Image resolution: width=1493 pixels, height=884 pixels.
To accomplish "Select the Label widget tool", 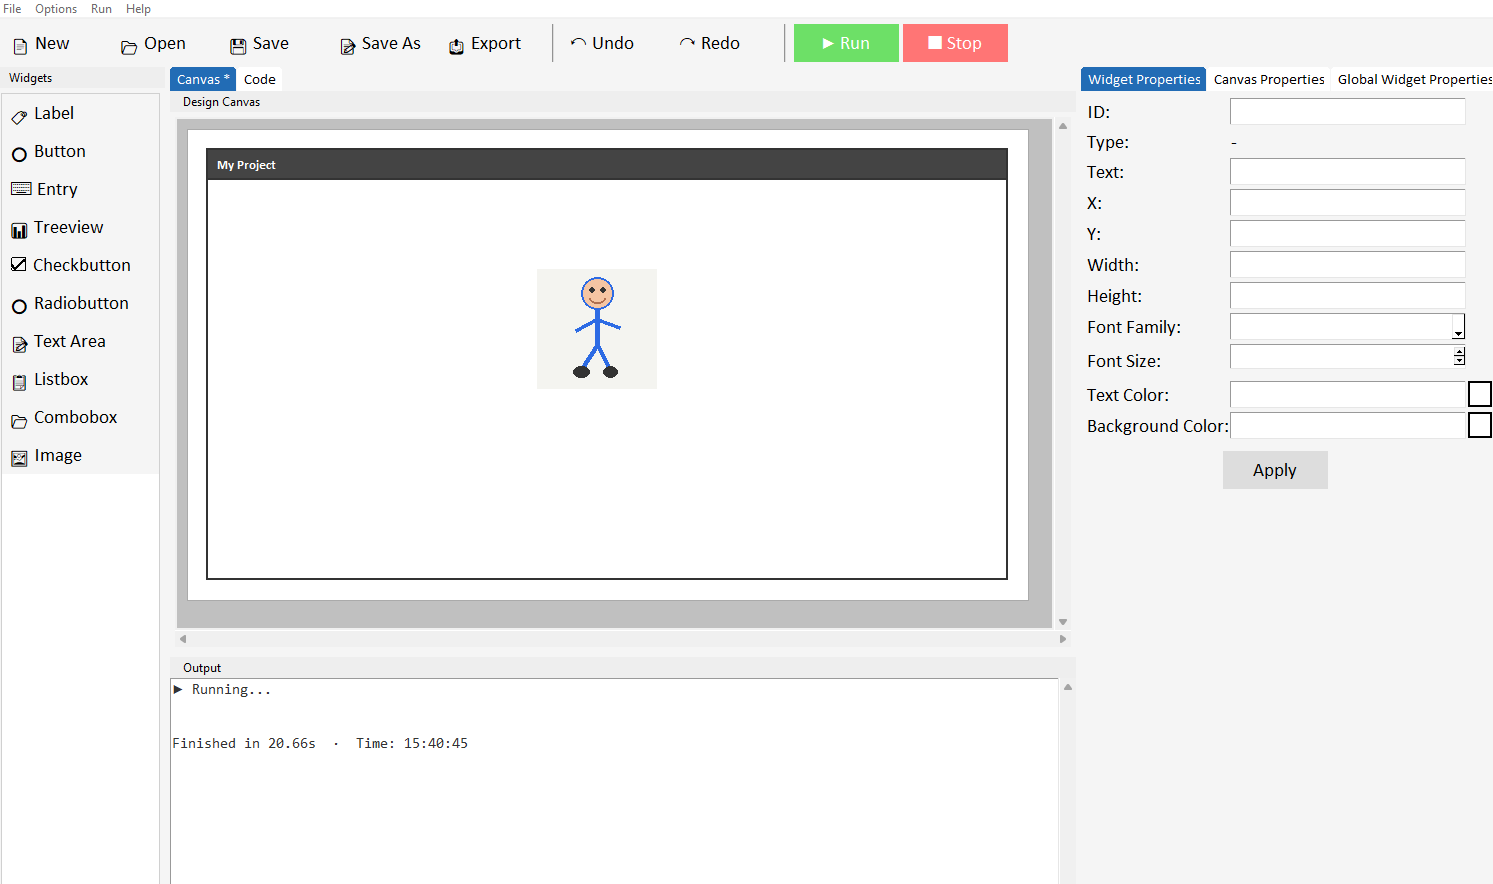I will point(52,113).
